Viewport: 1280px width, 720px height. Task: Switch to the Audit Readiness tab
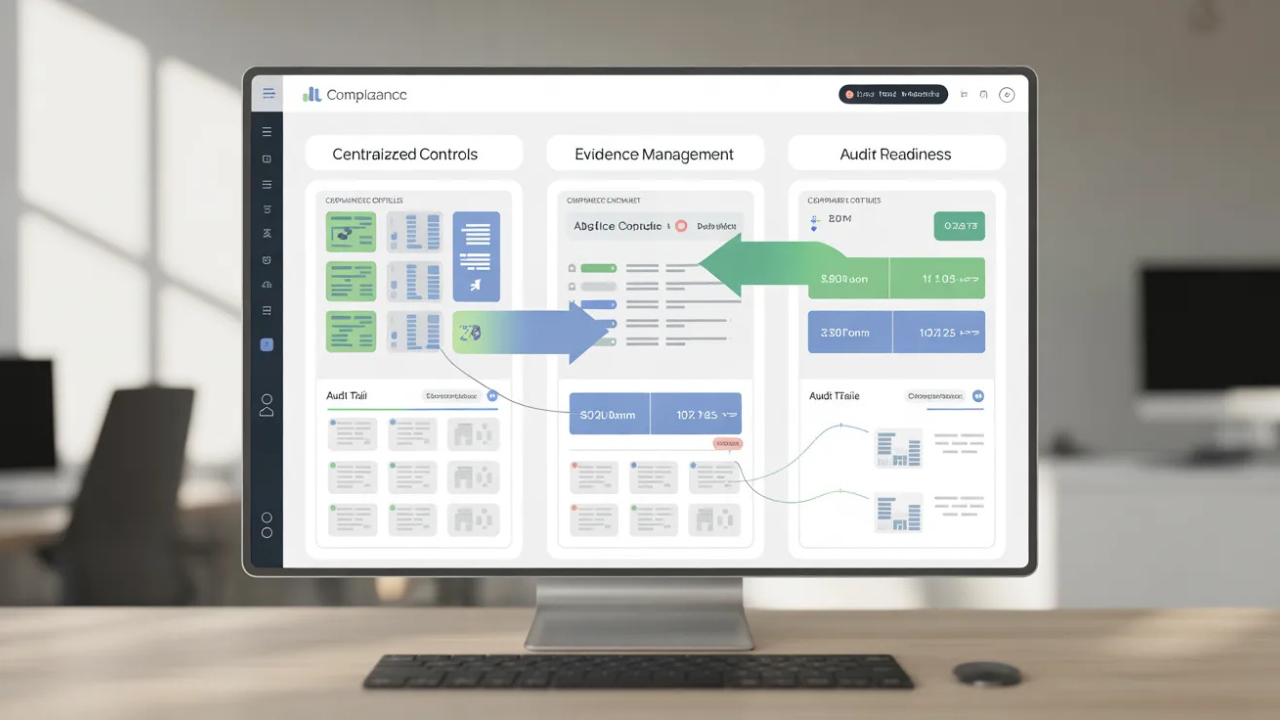click(896, 152)
